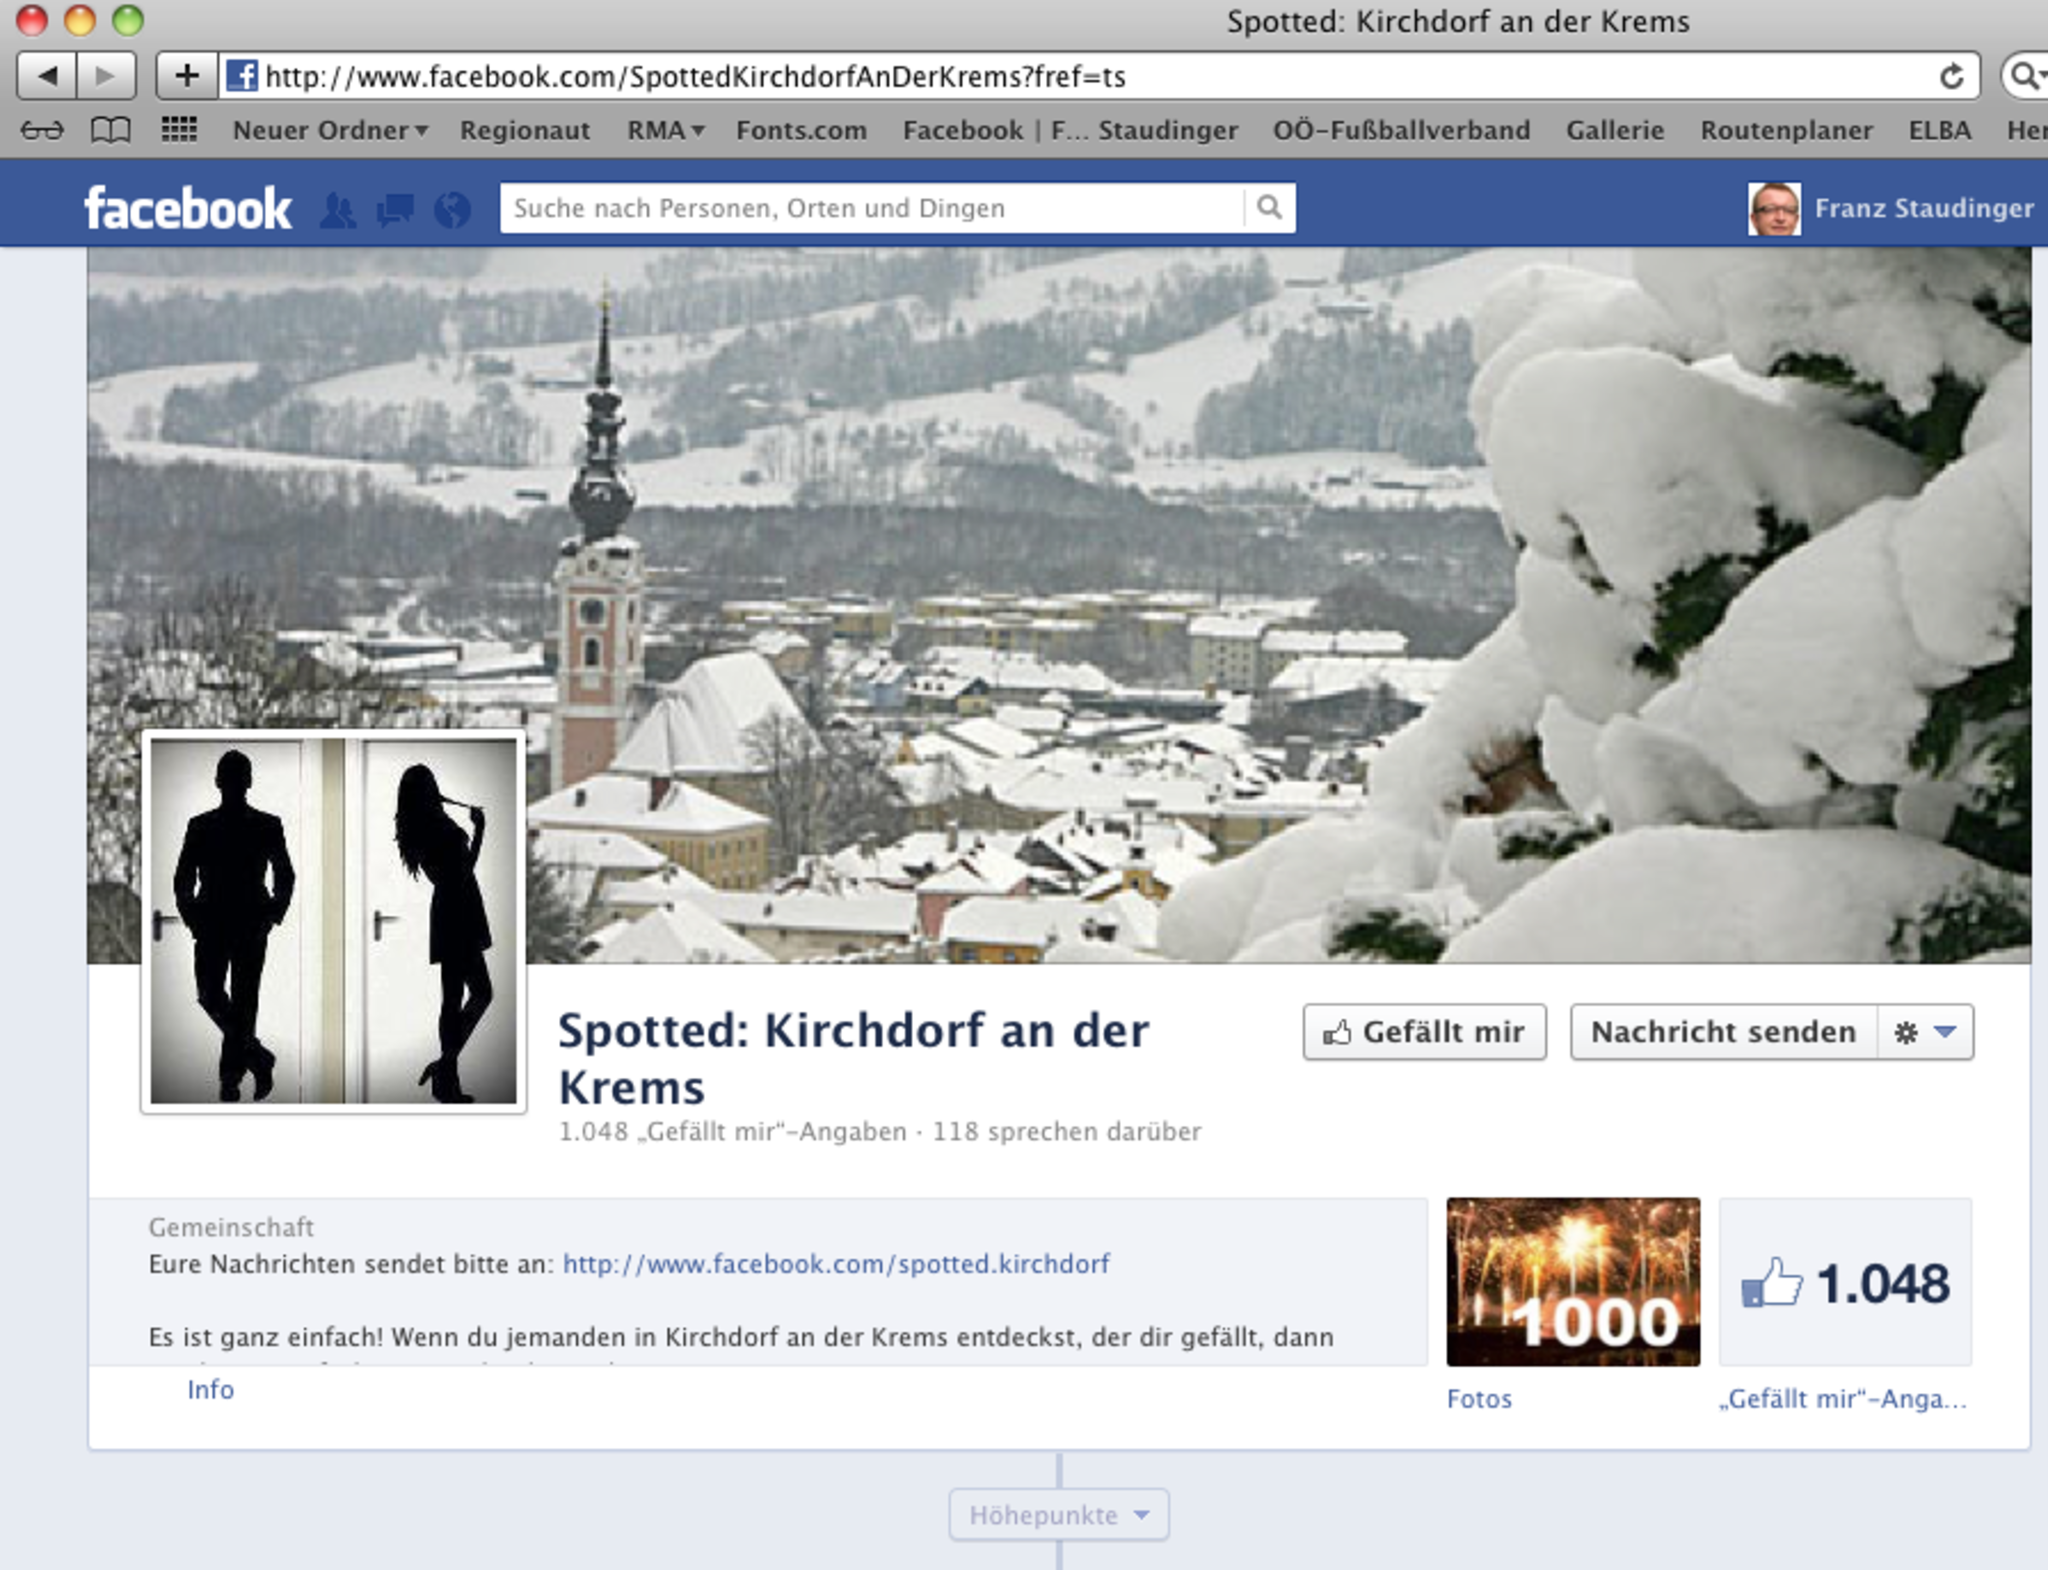This screenshot has height=1570, width=2048.
Task: Click the facebook logo to go home
Action: click(x=188, y=209)
